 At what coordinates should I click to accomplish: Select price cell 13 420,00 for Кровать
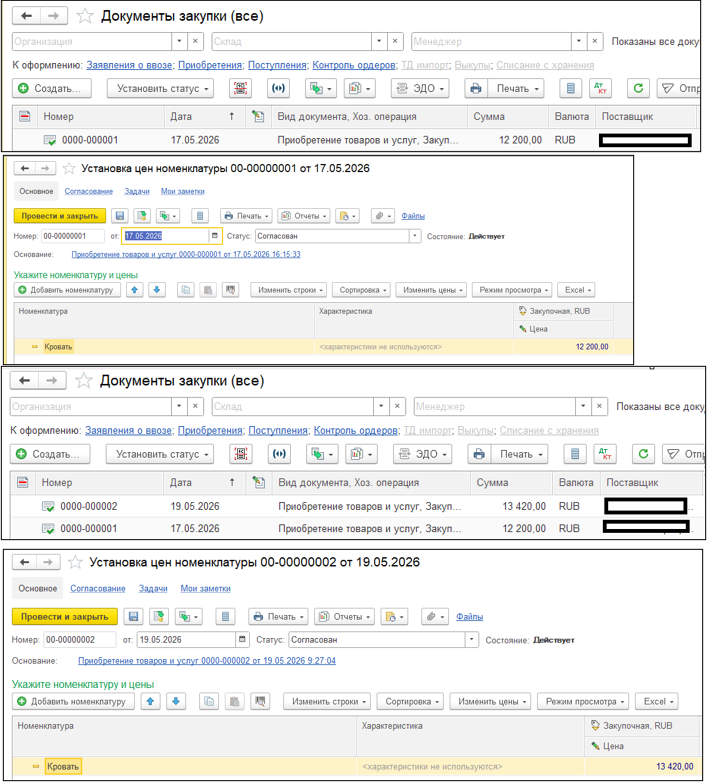pyautogui.click(x=643, y=767)
